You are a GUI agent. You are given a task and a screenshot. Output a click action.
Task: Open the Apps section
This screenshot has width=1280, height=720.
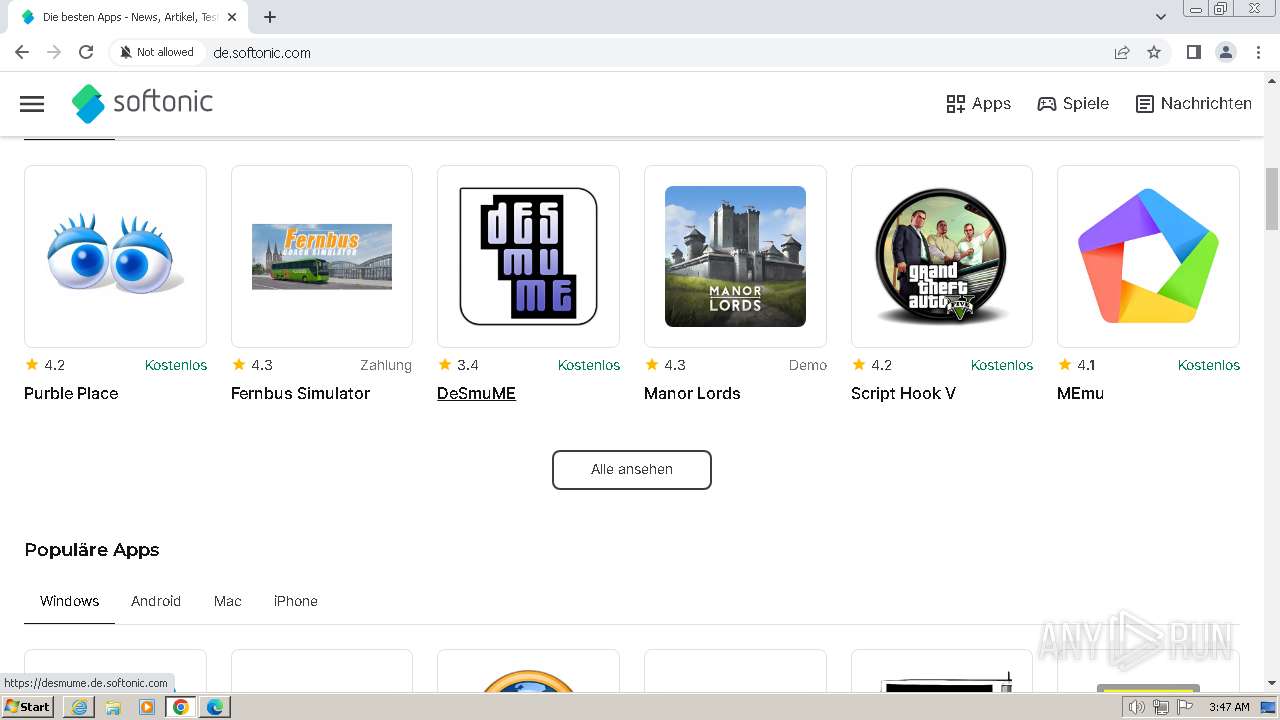click(978, 104)
